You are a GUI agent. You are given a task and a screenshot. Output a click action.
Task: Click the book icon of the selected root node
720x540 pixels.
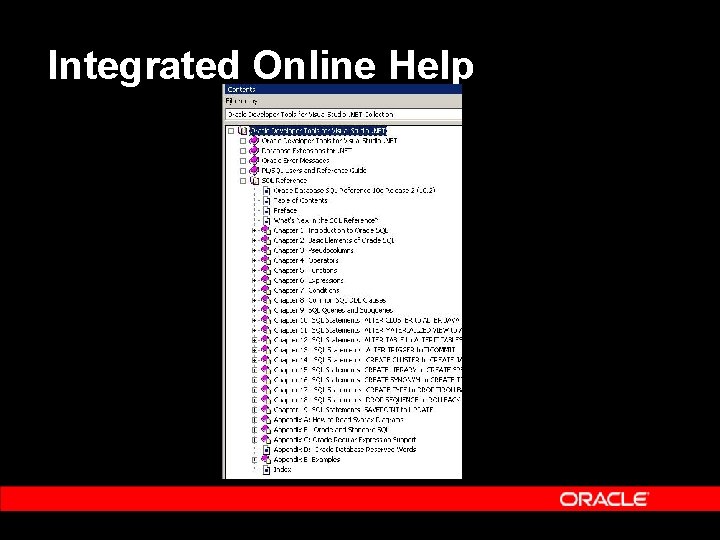point(242,131)
